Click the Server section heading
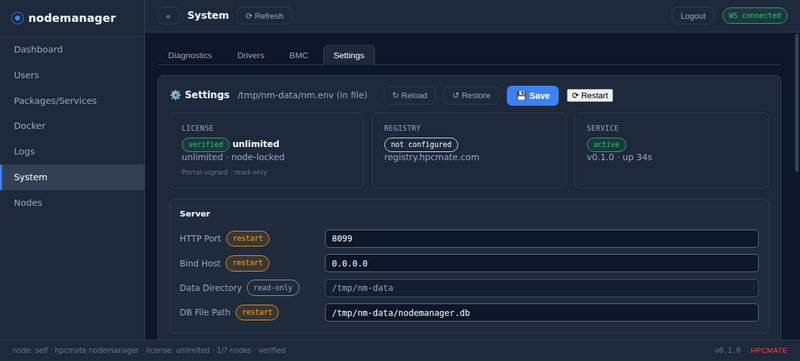The height and width of the screenshot is (361, 800). pyautogui.click(x=195, y=214)
